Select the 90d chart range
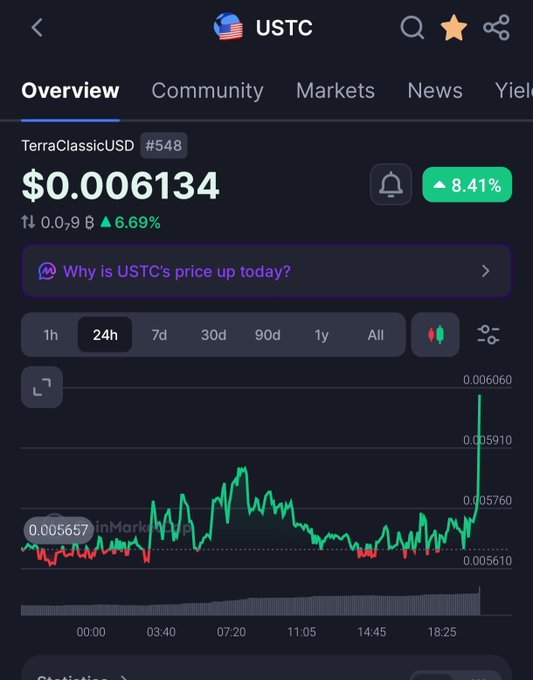The height and width of the screenshot is (680, 533). point(268,335)
